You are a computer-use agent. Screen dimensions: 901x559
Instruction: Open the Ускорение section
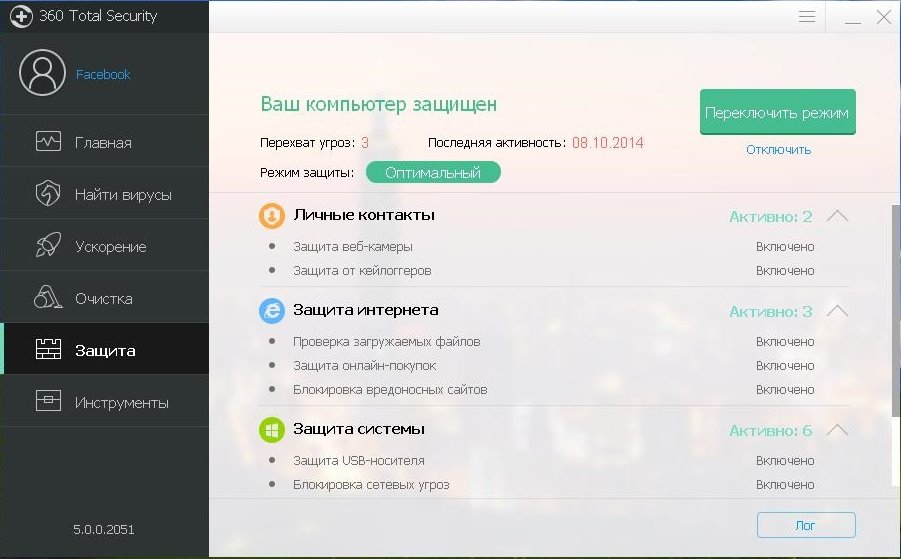point(105,245)
